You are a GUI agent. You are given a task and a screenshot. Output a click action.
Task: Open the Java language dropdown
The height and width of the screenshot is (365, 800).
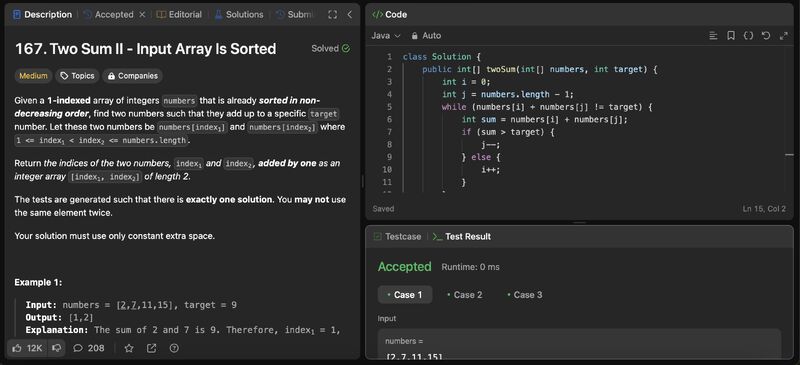coord(386,36)
